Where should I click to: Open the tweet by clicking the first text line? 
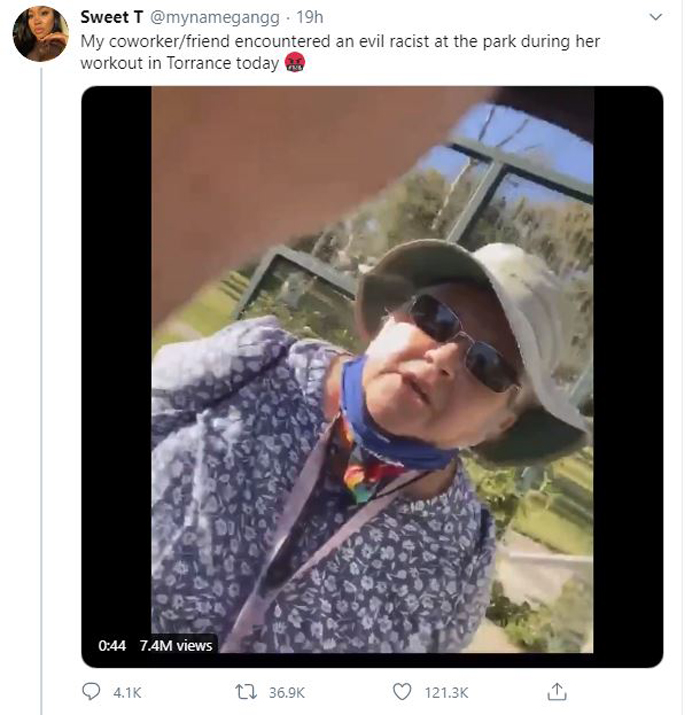(340, 41)
